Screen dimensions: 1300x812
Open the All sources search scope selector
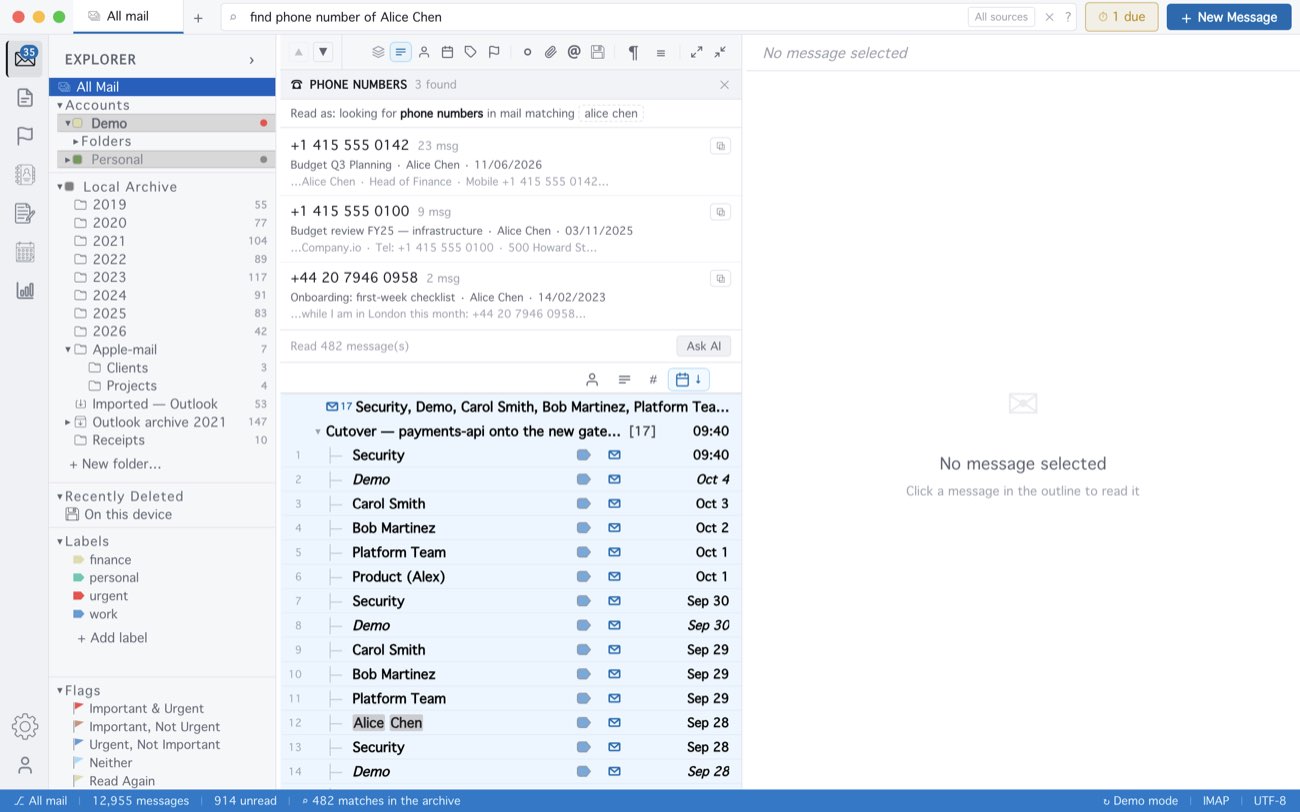point(1001,17)
